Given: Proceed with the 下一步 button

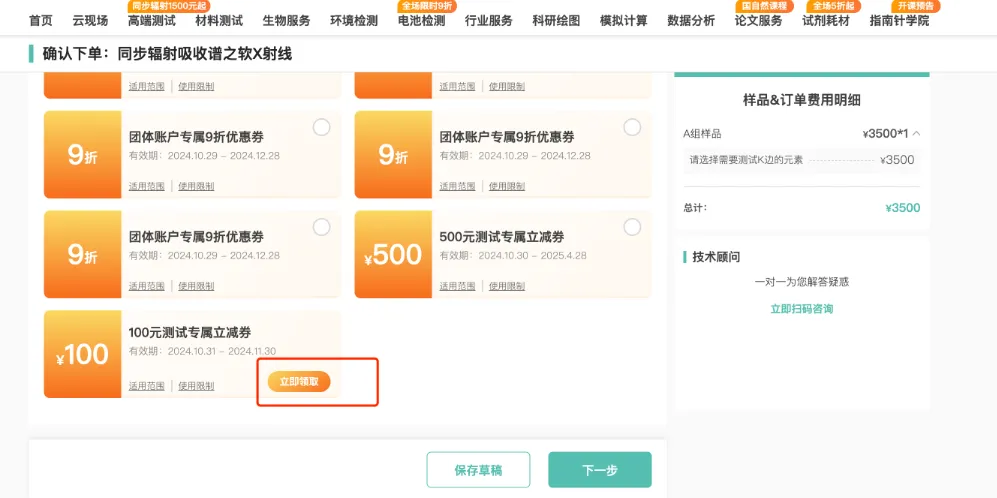Looking at the screenshot, I should (599, 470).
